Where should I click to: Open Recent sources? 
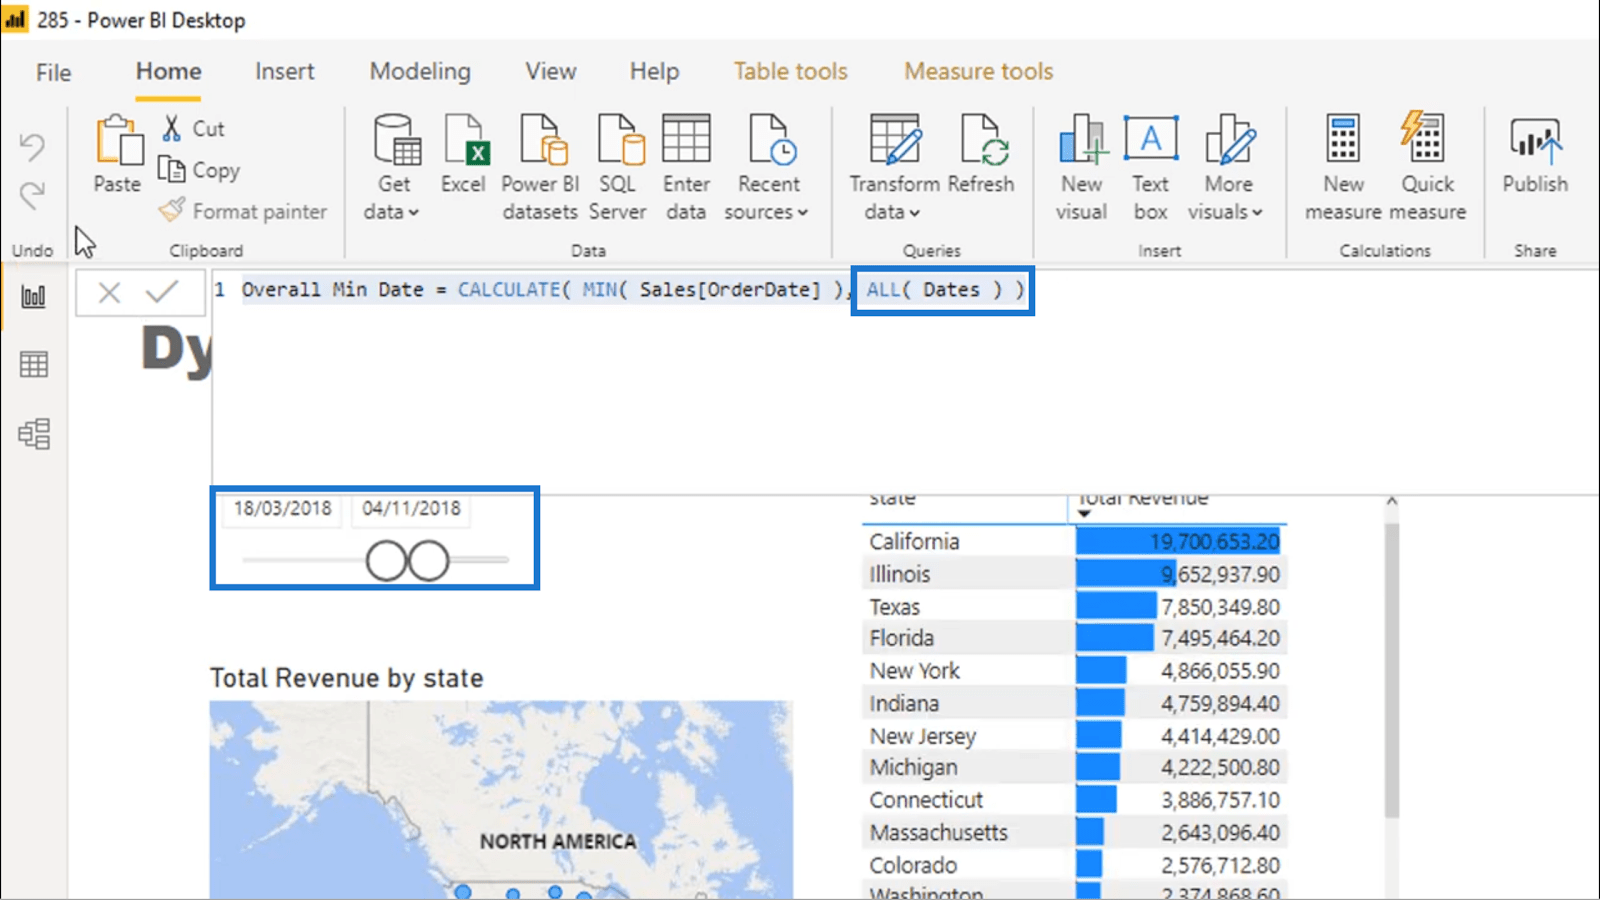point(768,166)
